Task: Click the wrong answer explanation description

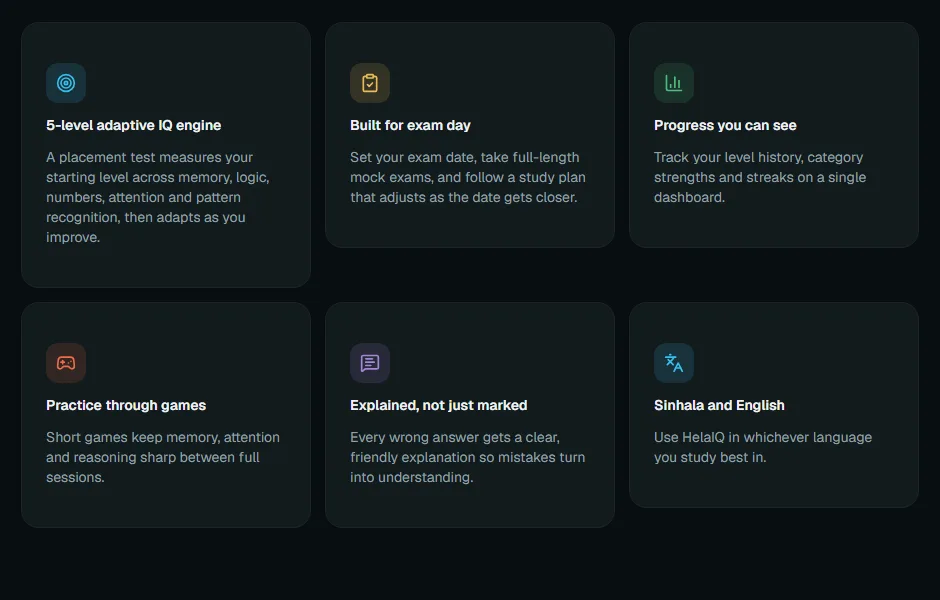Action: tap(468, 457)
